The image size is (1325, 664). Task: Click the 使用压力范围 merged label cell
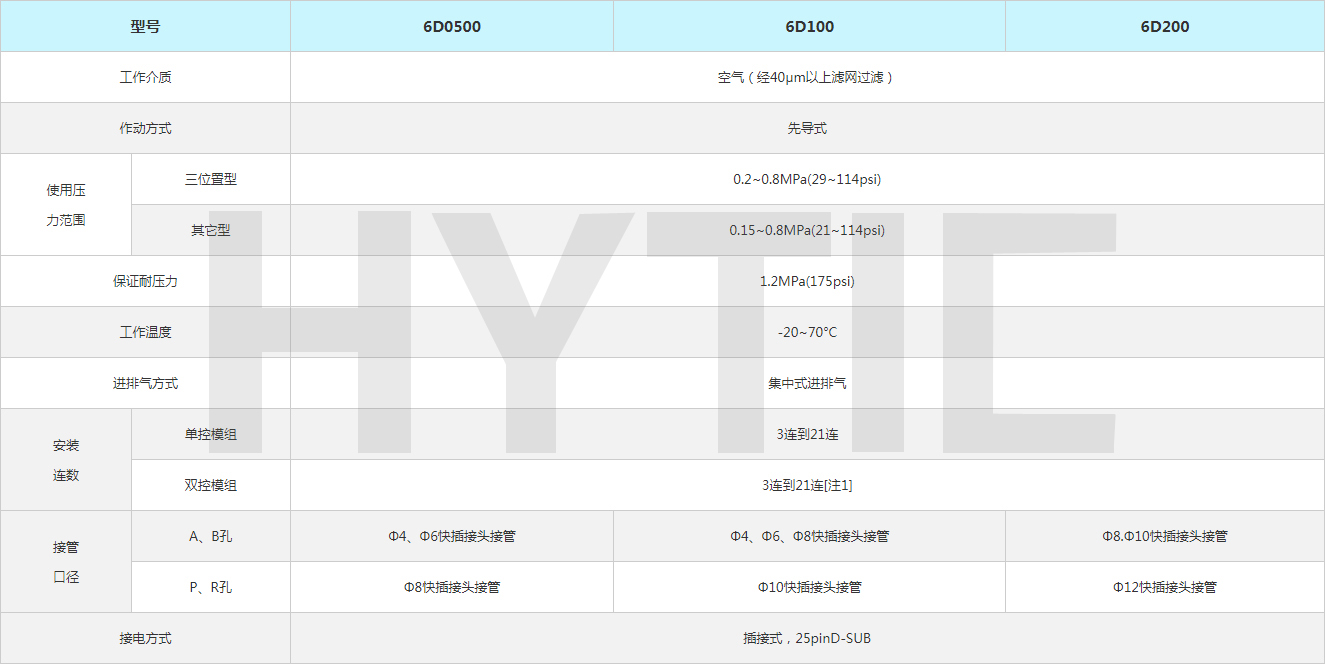pos(66,205)
